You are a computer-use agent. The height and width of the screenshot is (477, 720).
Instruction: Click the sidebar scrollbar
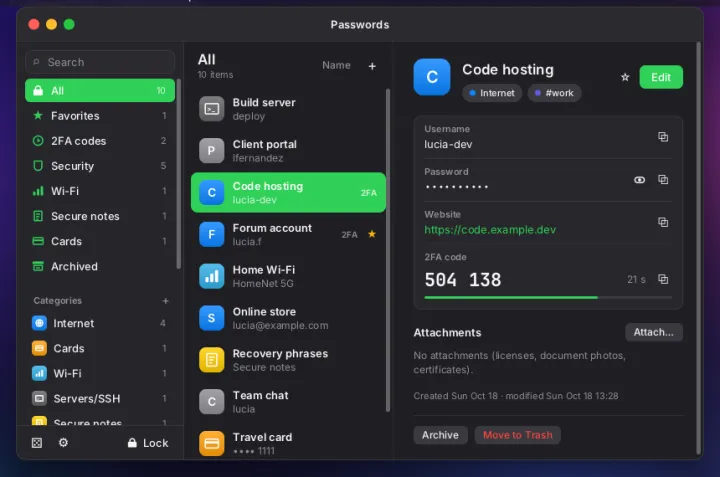click(179, 174)
